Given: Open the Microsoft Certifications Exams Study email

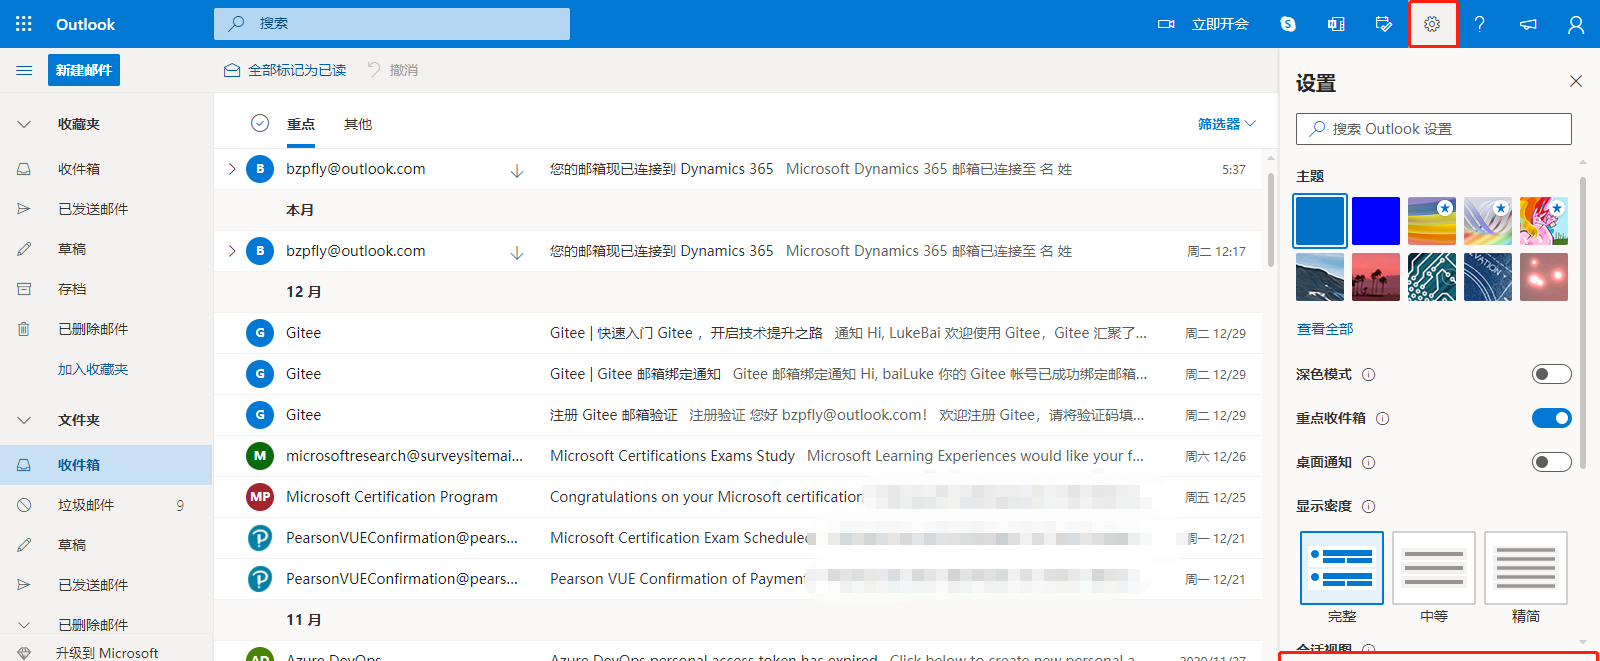Looking at the screenshot, I should (x=738, y=456).
